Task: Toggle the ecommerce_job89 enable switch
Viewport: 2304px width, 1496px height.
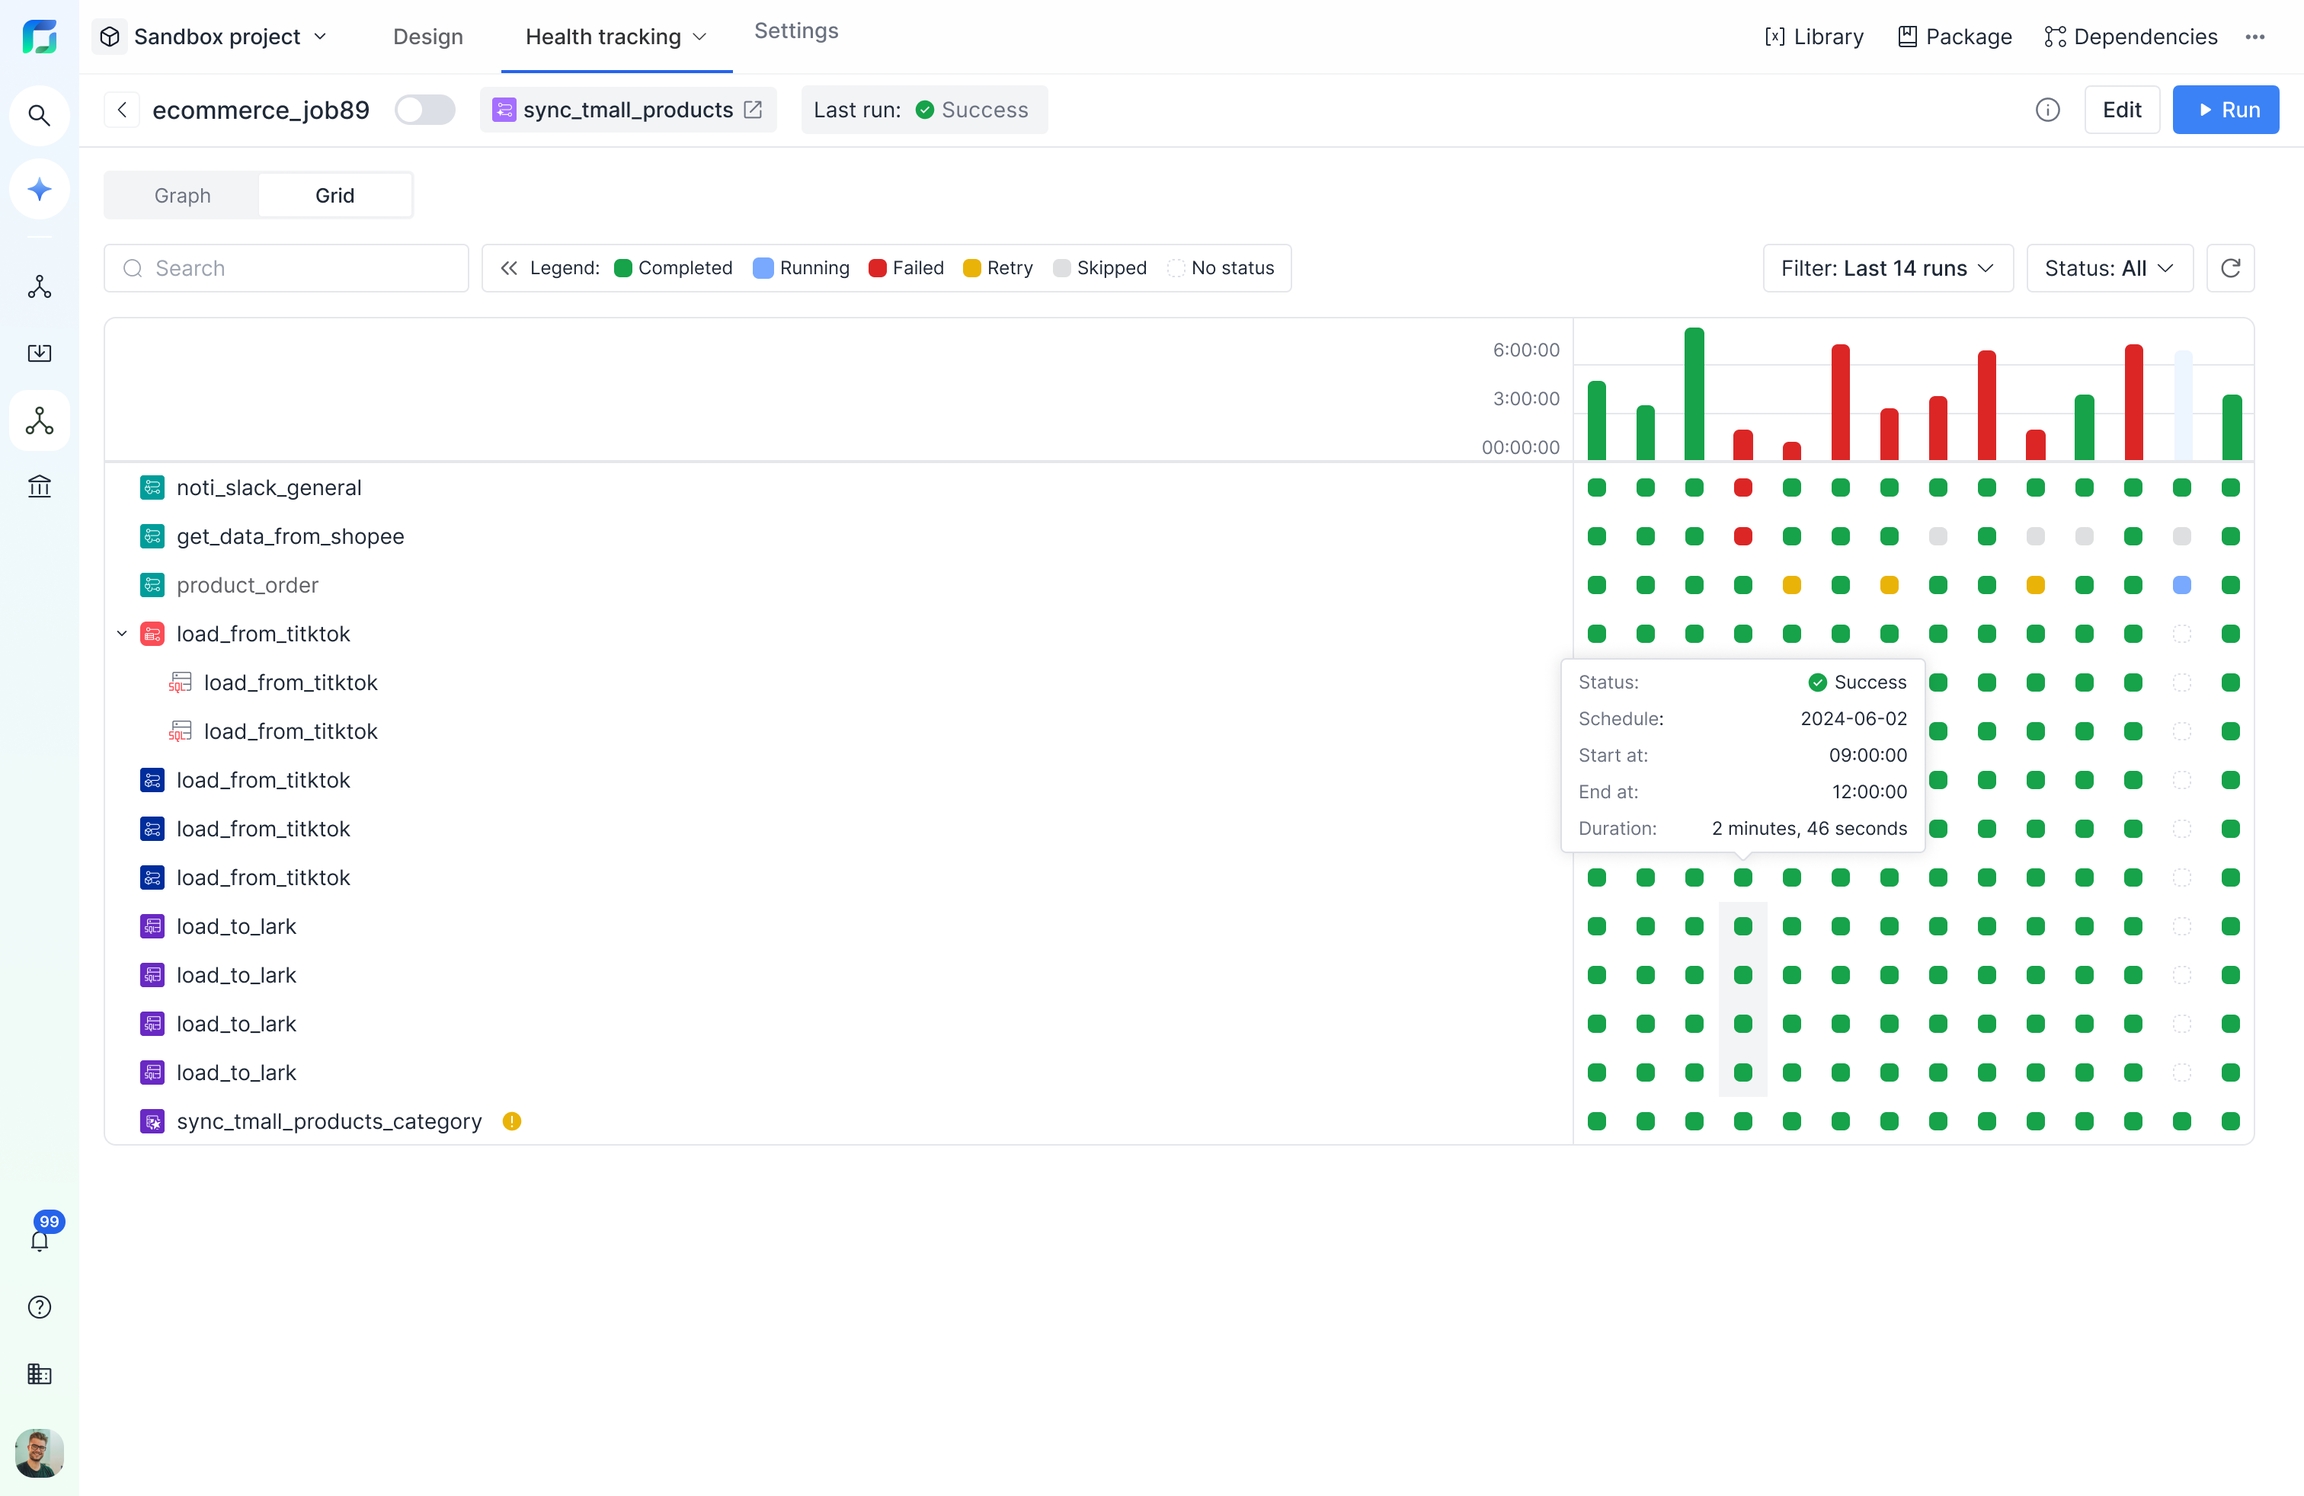Action: pyautogui.click(x=424, y=110)
